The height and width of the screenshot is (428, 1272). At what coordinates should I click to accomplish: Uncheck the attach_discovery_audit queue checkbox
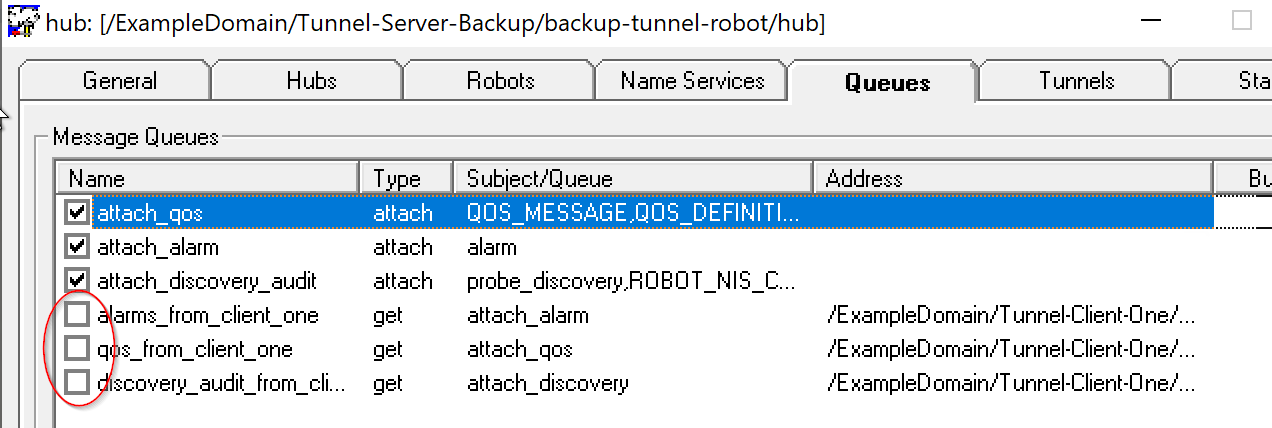(76, 281)
